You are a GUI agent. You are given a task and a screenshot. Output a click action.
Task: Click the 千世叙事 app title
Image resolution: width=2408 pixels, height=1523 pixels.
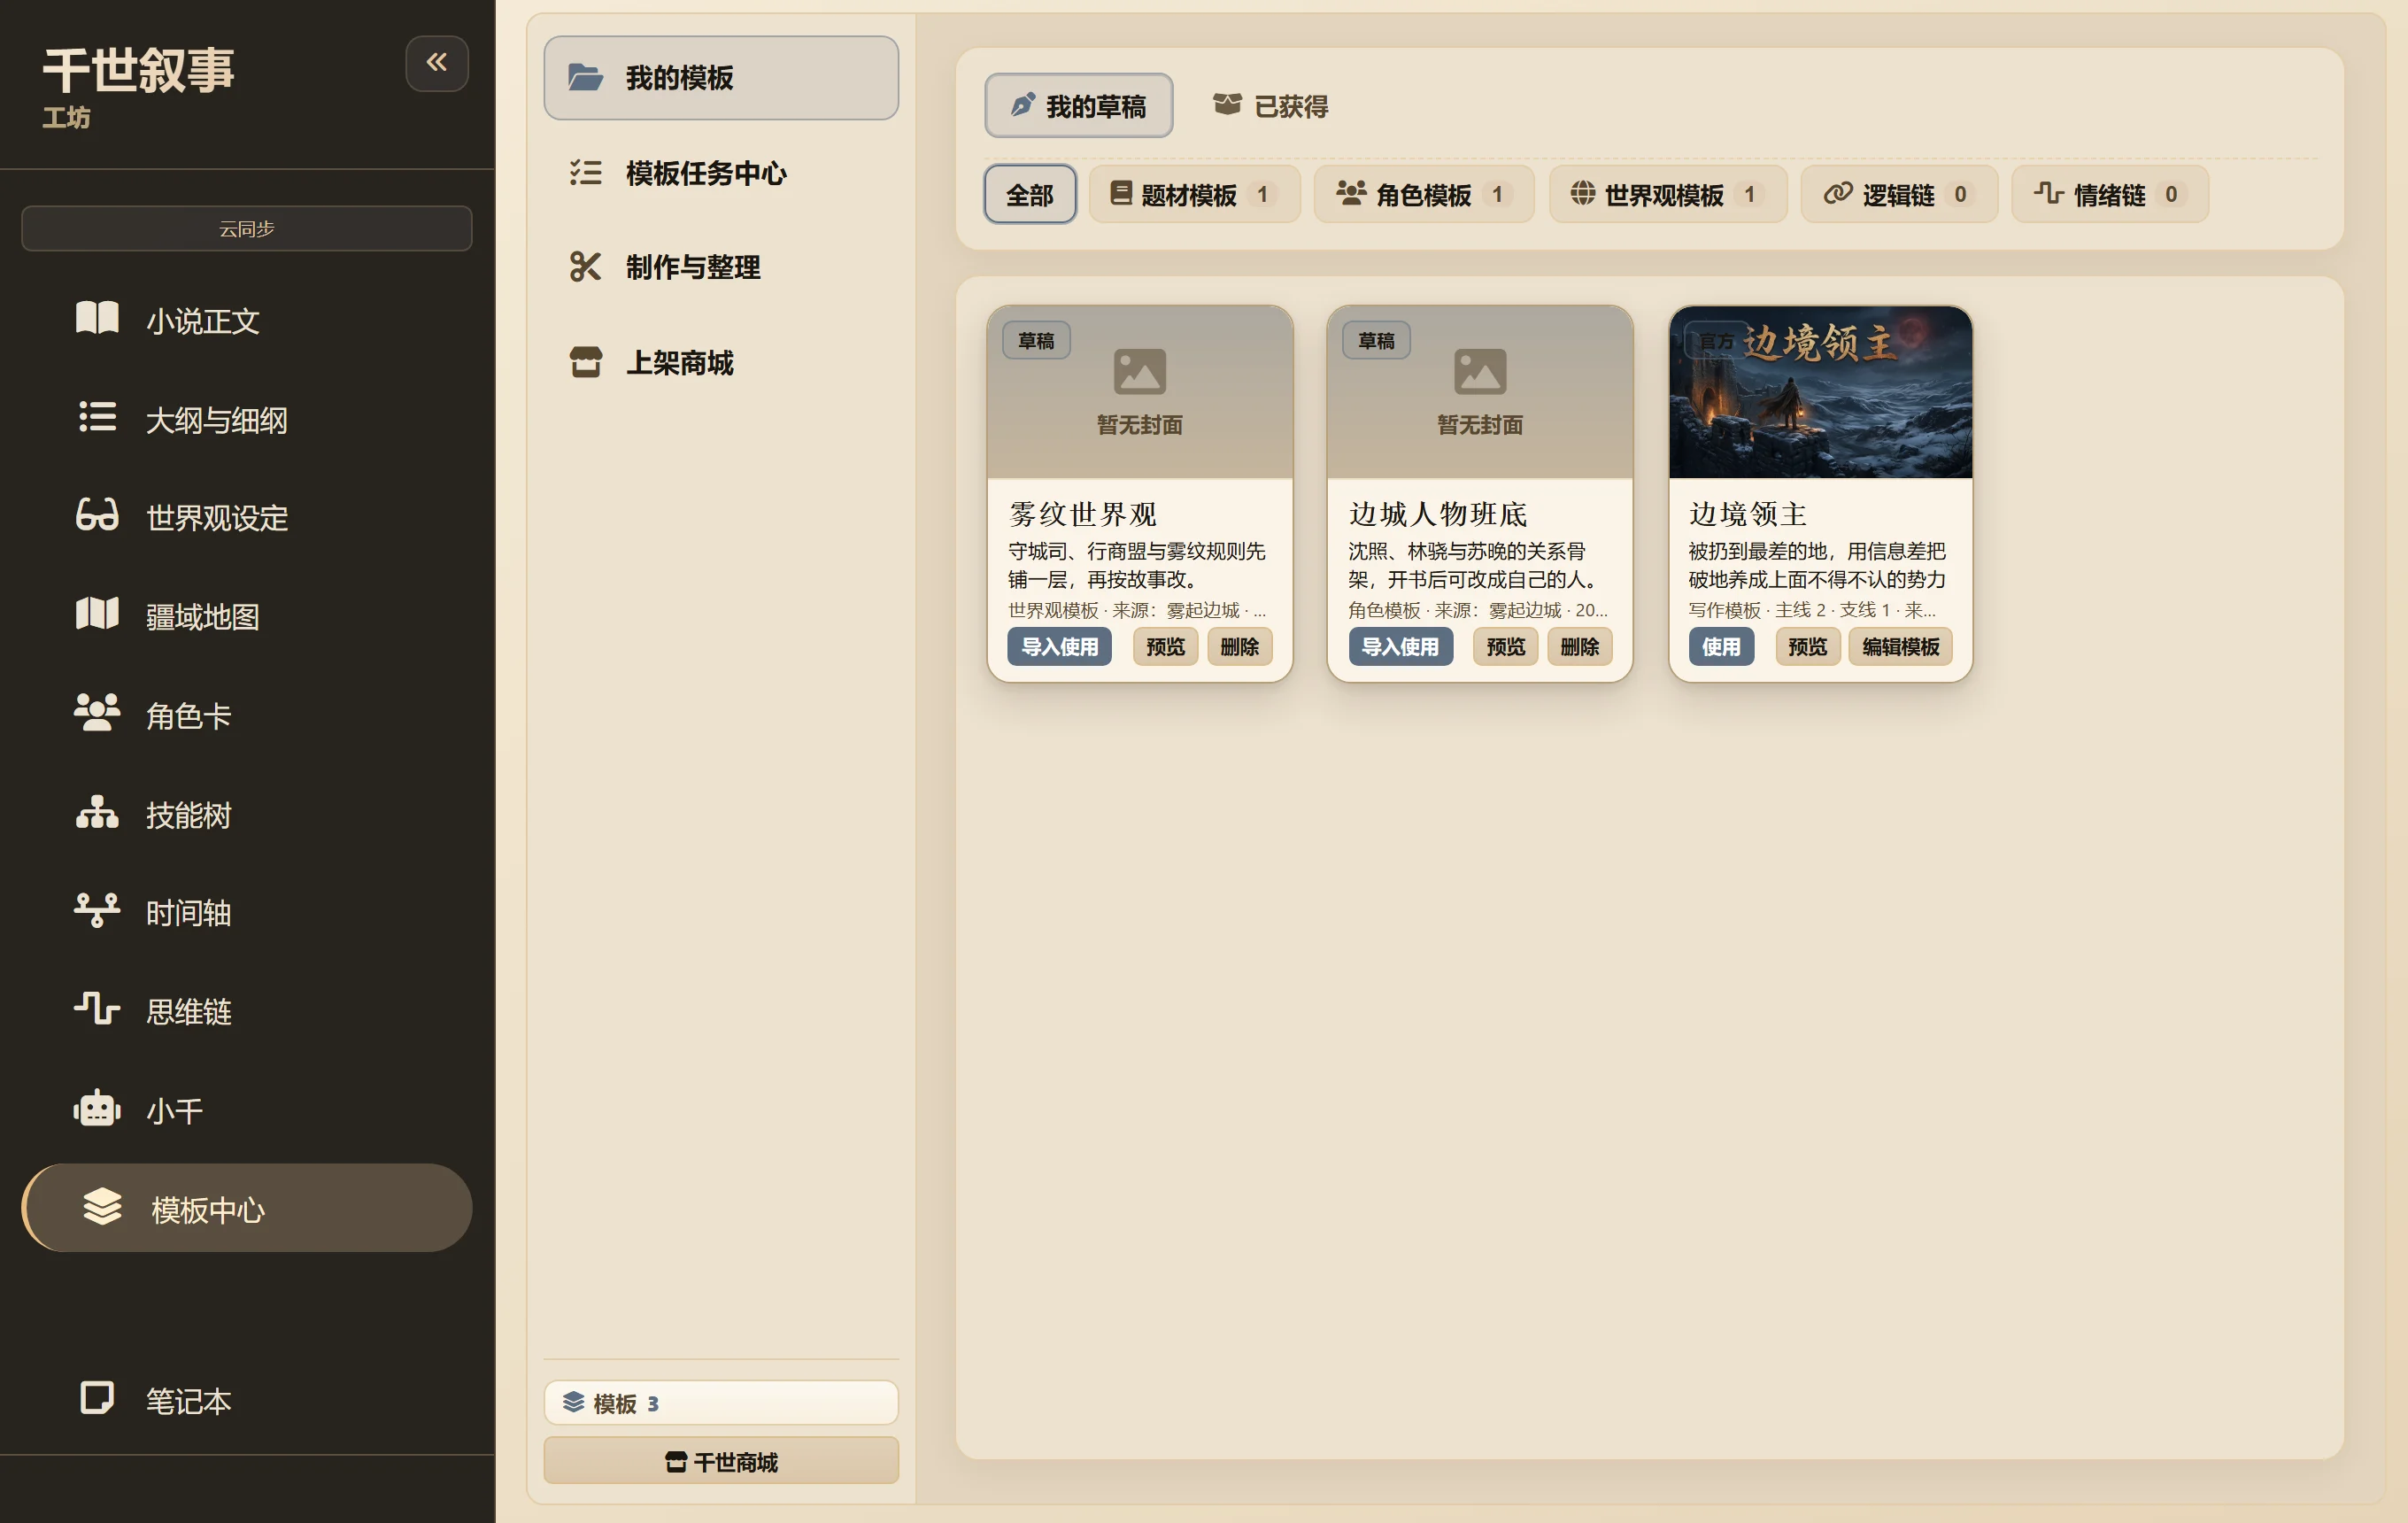139,70
